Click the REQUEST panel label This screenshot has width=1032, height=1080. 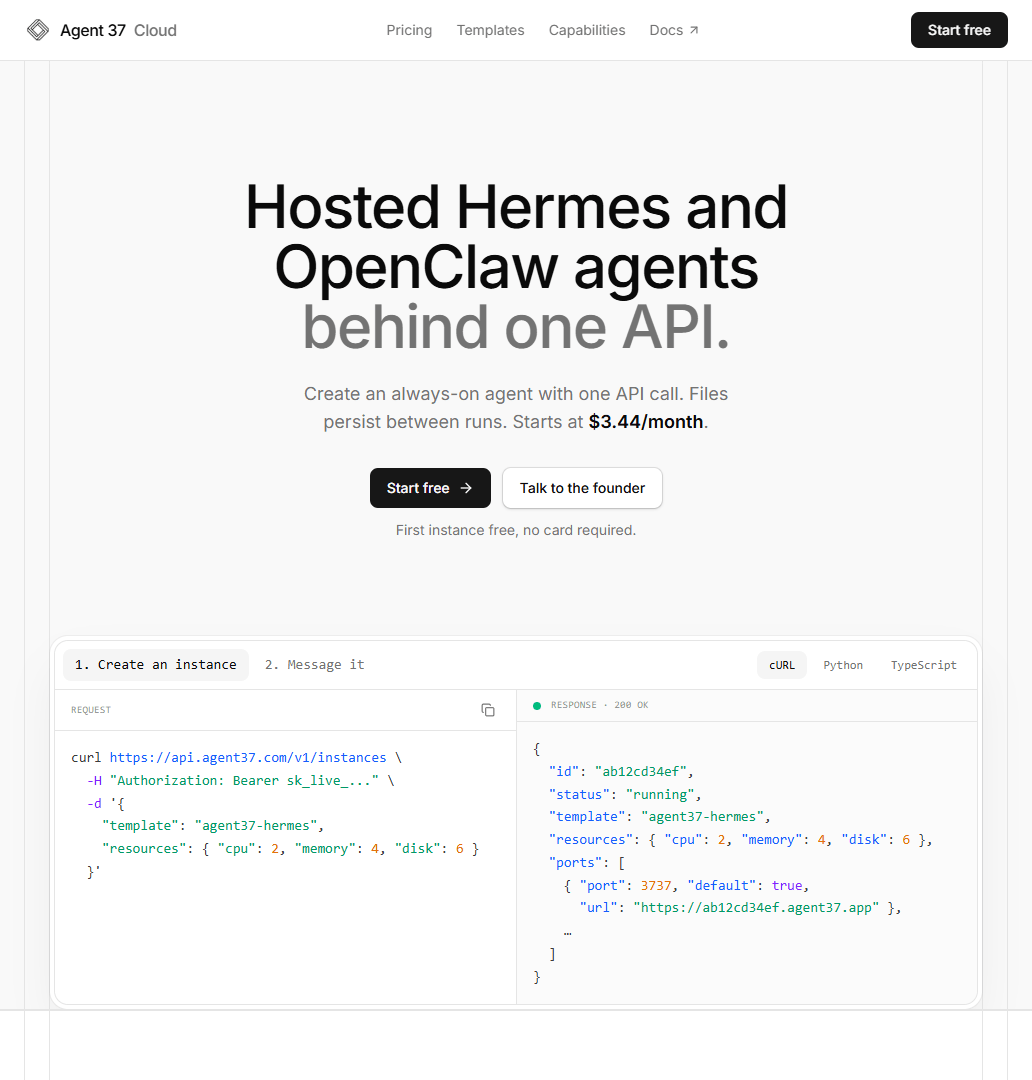coord(91,710)
